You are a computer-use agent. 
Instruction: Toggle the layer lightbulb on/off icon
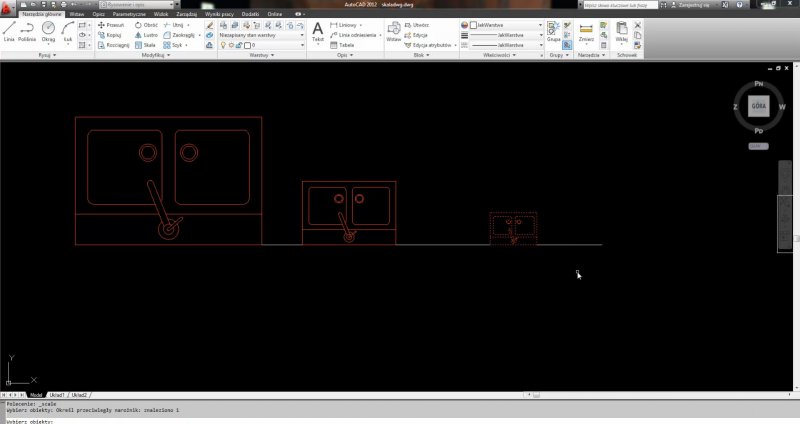click(224, 45)
